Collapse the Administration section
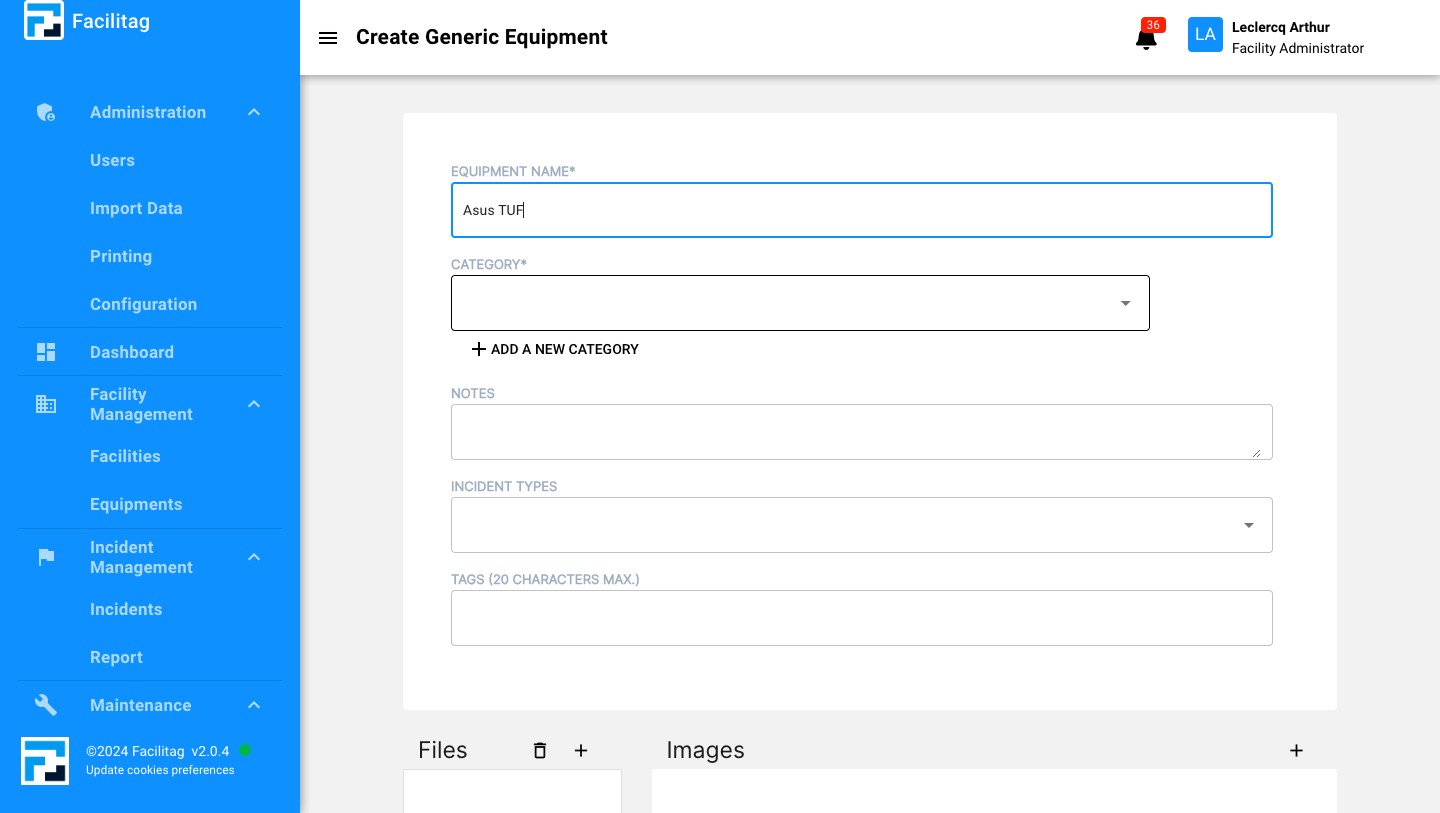 click(x=254, y=112)
